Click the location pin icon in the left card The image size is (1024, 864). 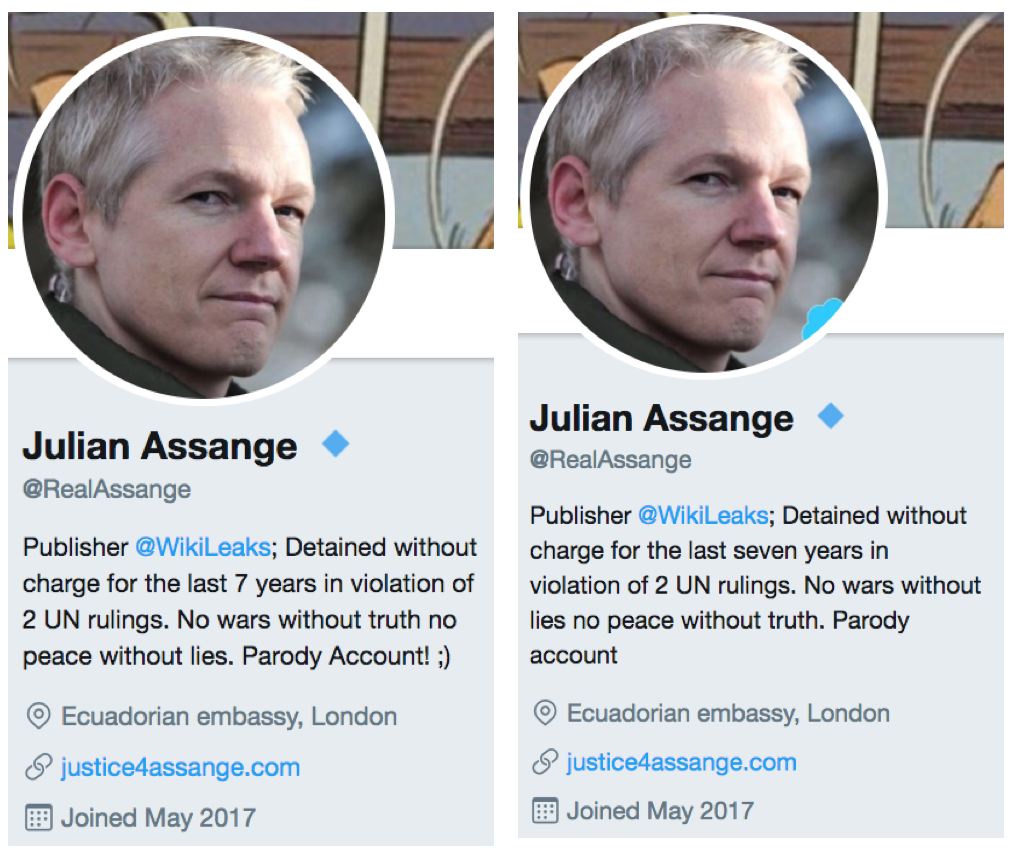pyautogui.click(x=39, y=716)
